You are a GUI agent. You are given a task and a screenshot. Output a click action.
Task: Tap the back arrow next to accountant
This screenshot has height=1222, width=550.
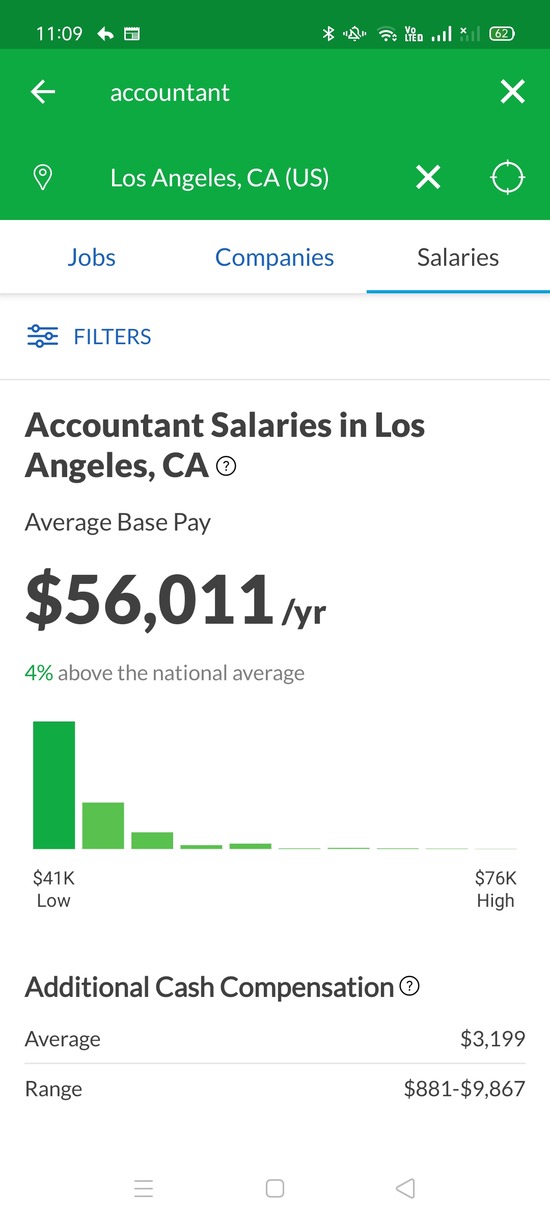tap(43, 93)
